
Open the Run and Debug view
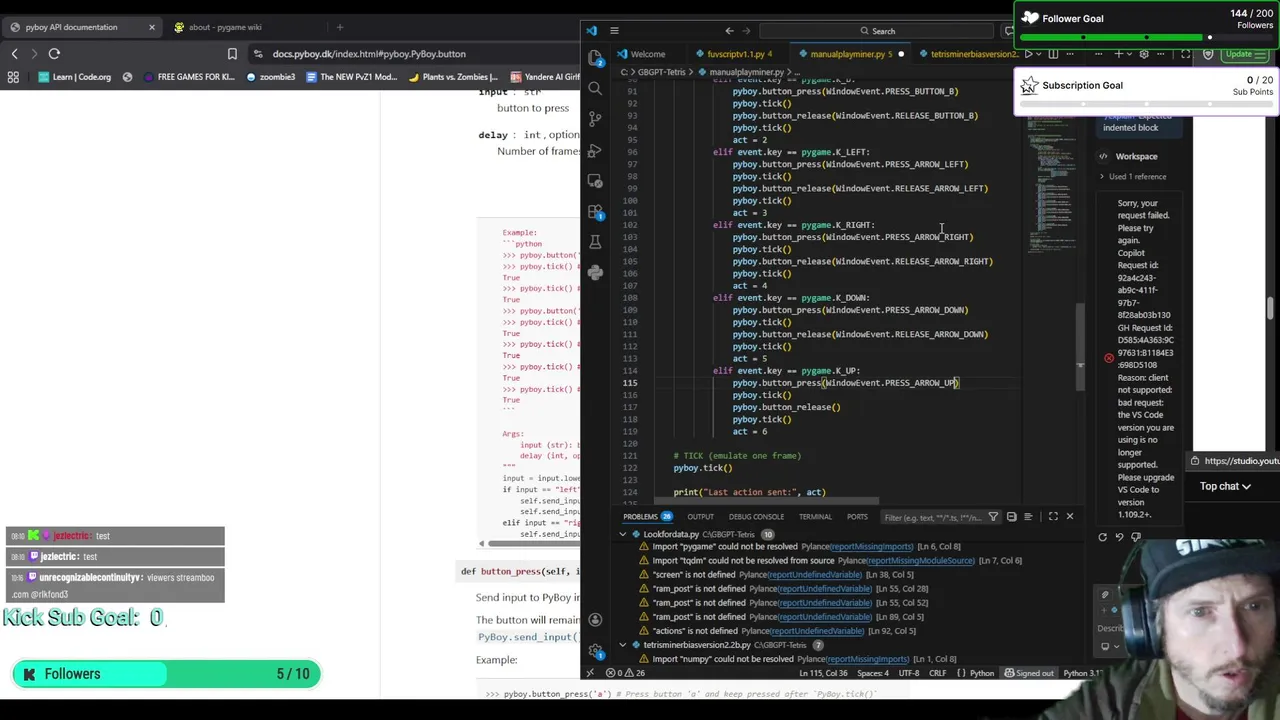(595, 150)
